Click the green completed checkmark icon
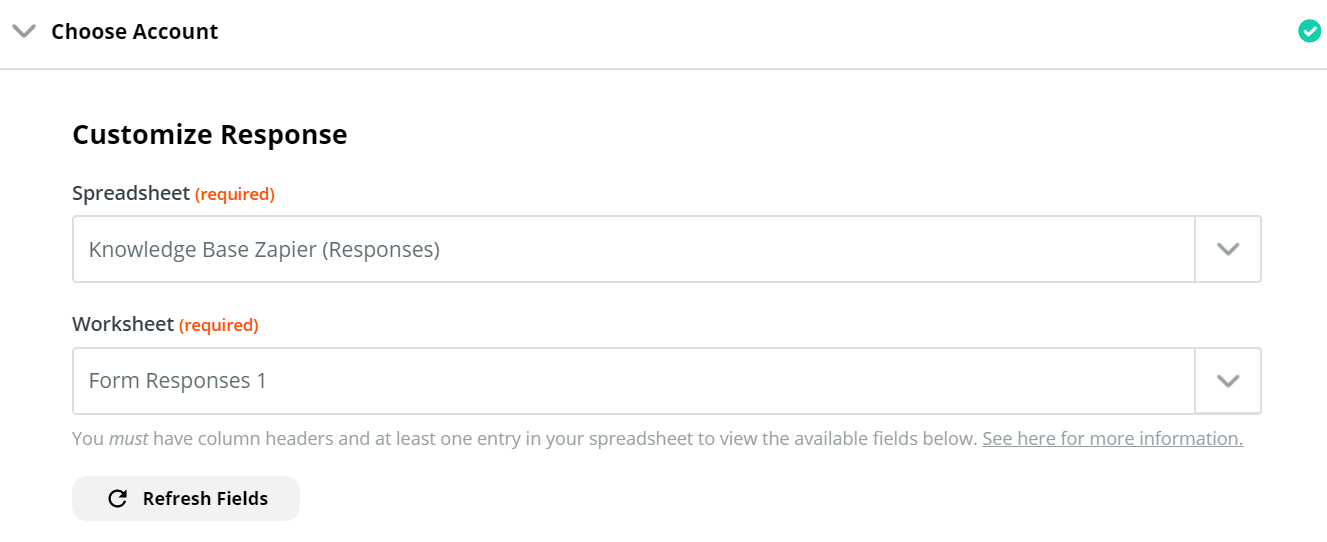 [x=1309, y=32]
